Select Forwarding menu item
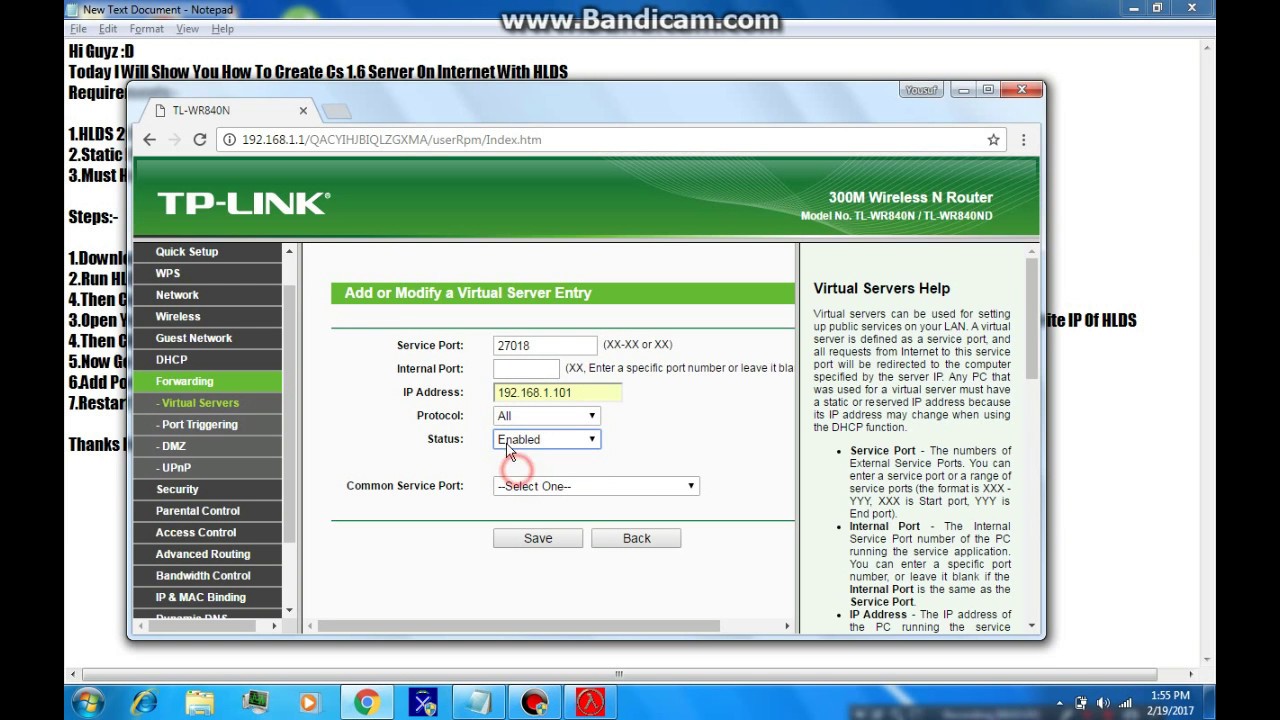The image size is (1280, 720). [x=208, y=381]
